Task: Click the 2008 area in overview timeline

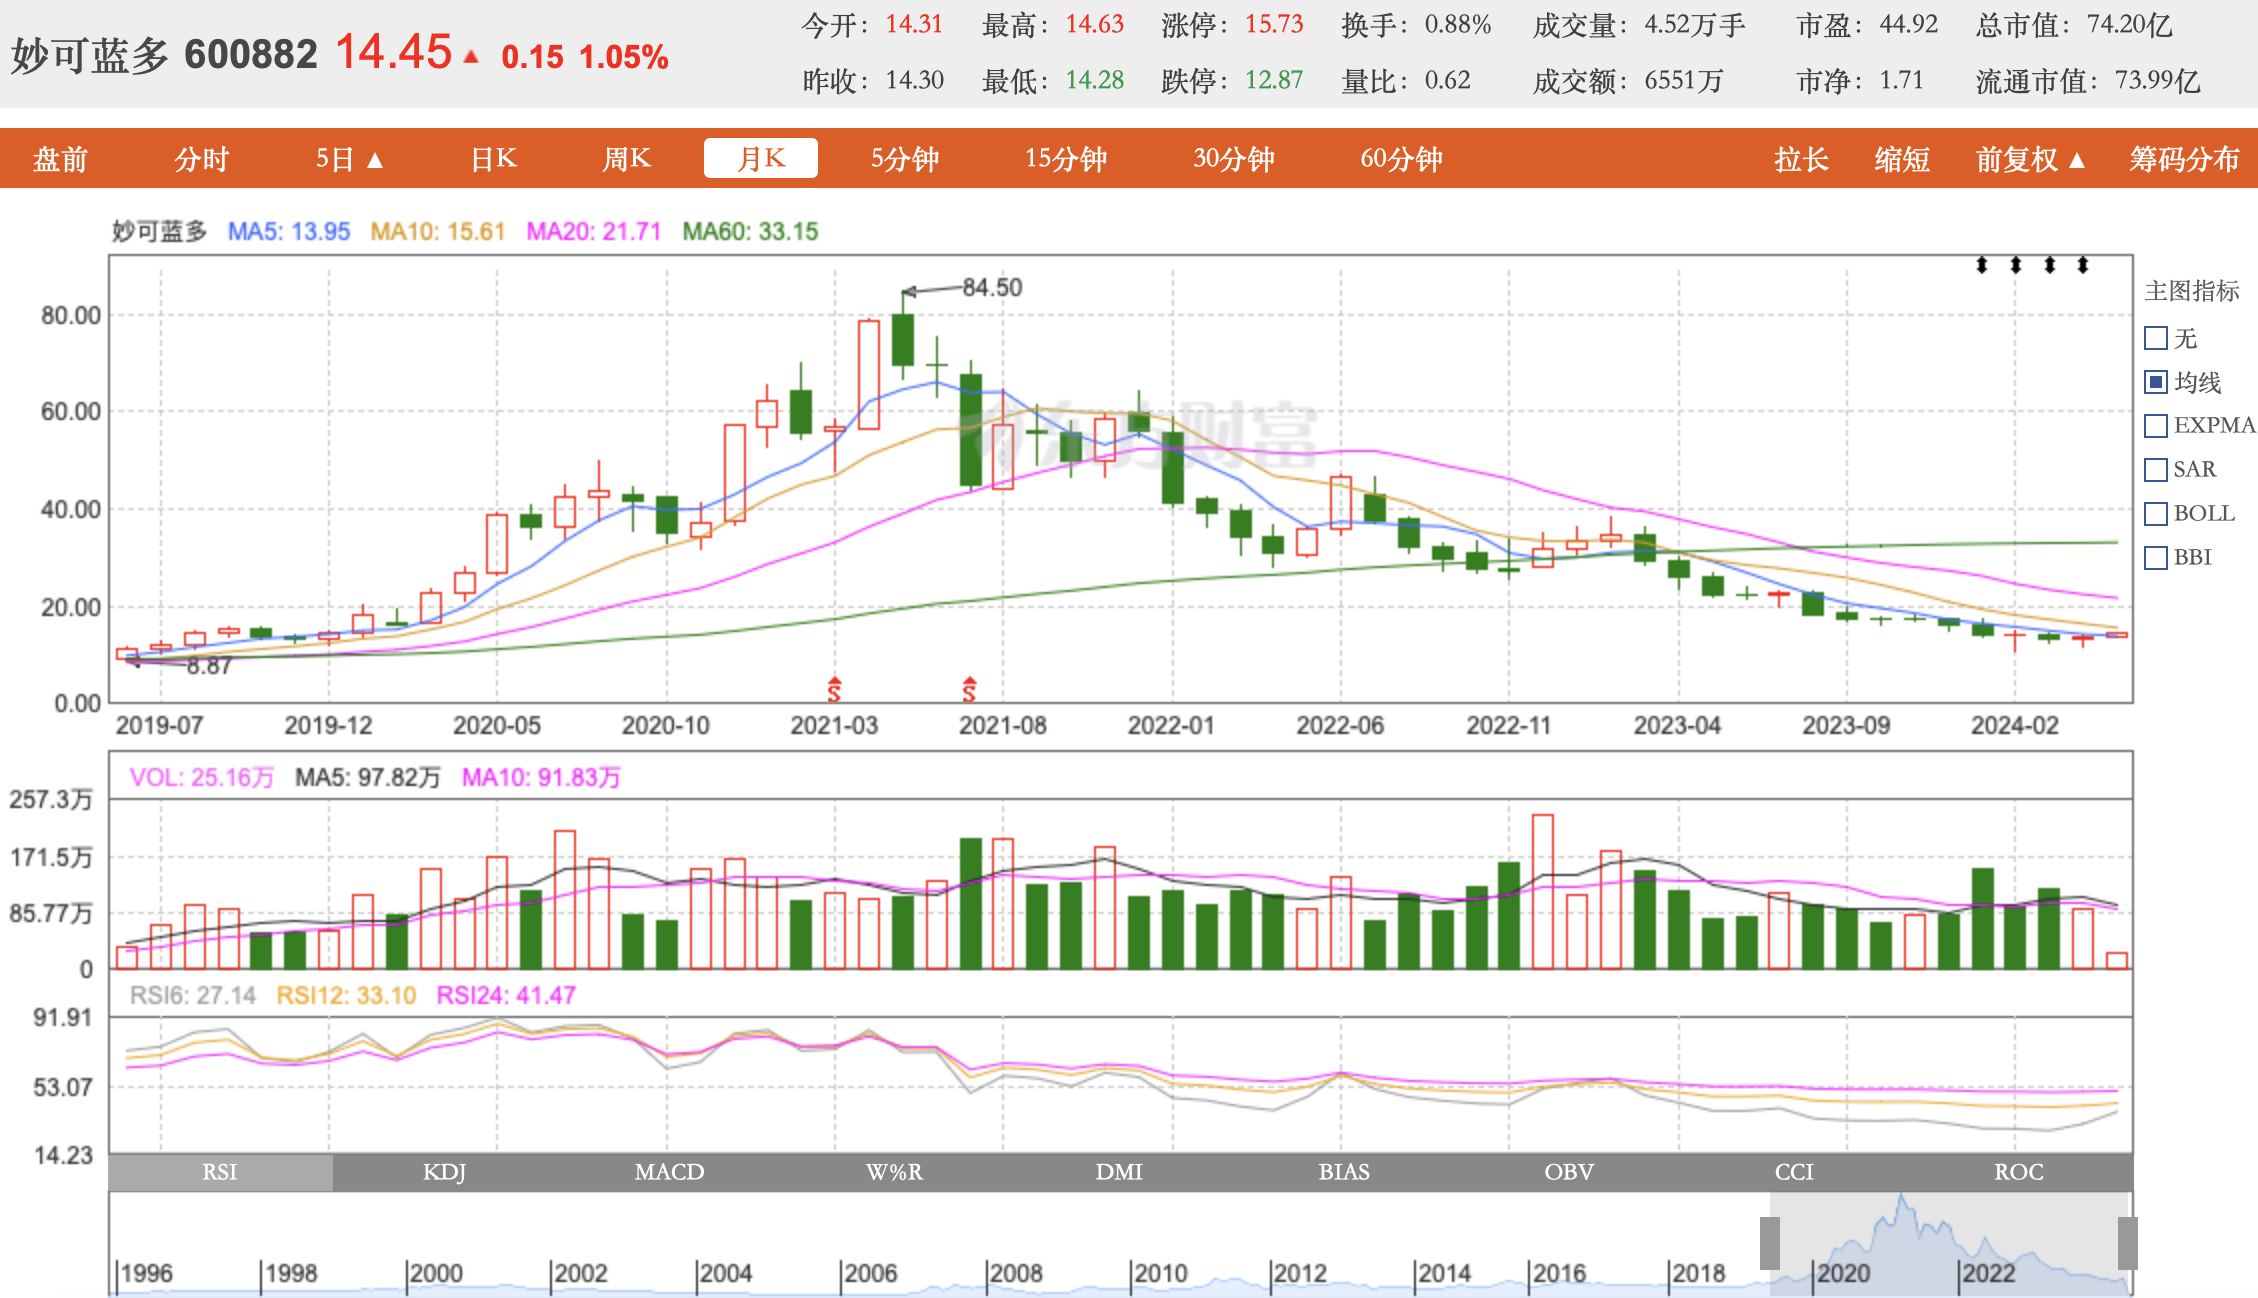Action: point(1015,1273)
